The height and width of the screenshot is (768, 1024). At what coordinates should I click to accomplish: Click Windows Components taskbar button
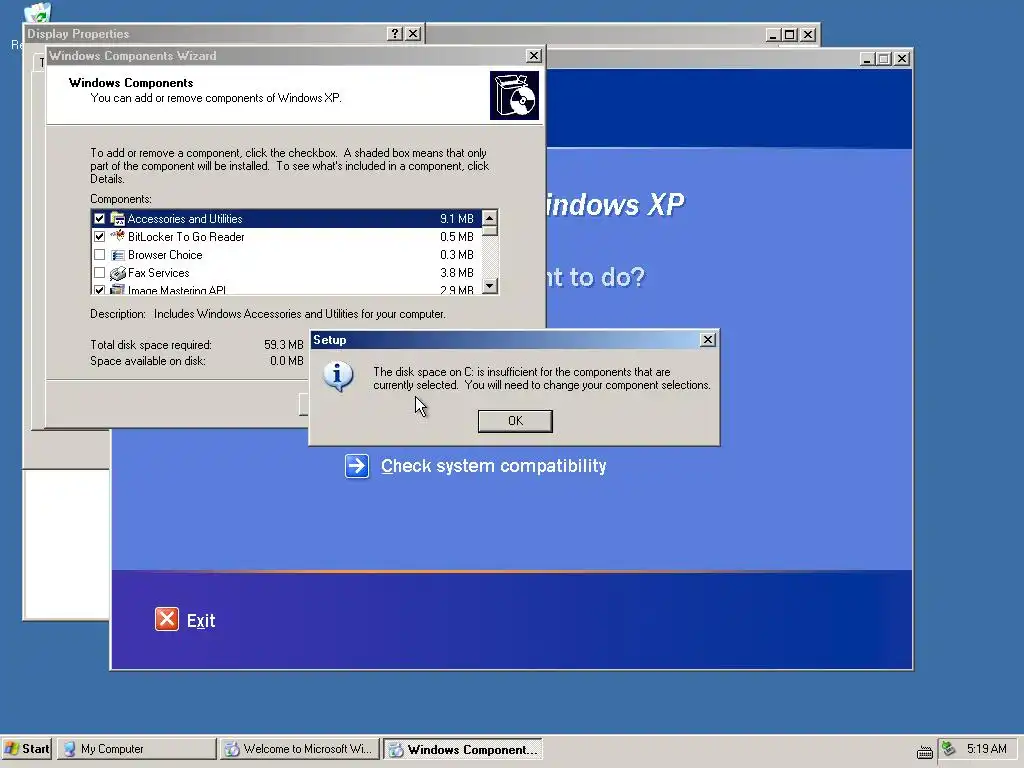coord(462,749)
